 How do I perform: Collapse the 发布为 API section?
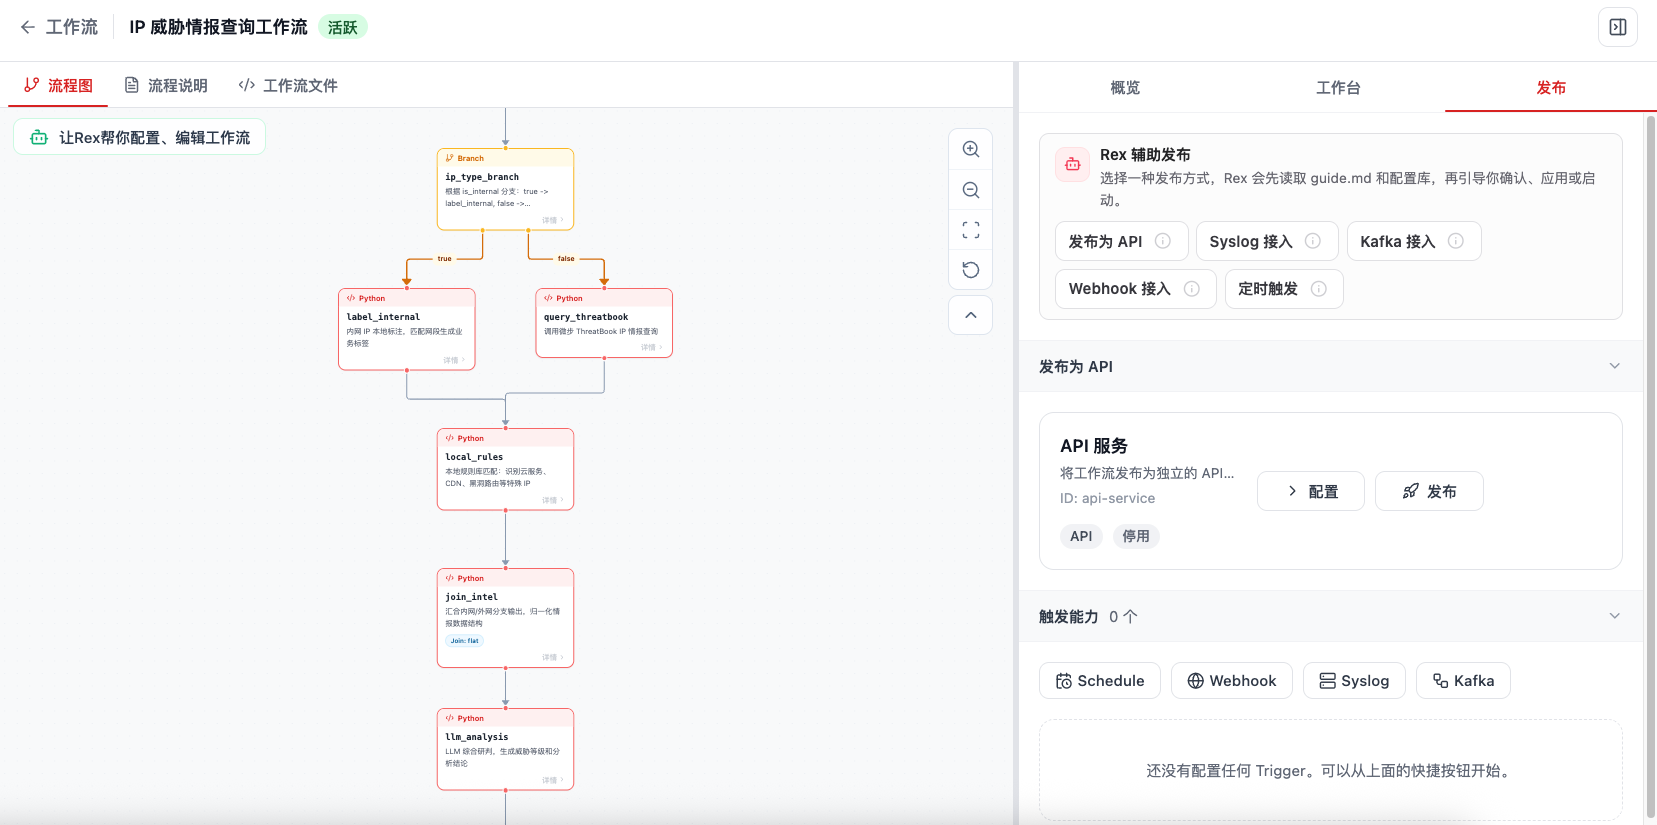pyautogui.click(x=1614, y=366)
